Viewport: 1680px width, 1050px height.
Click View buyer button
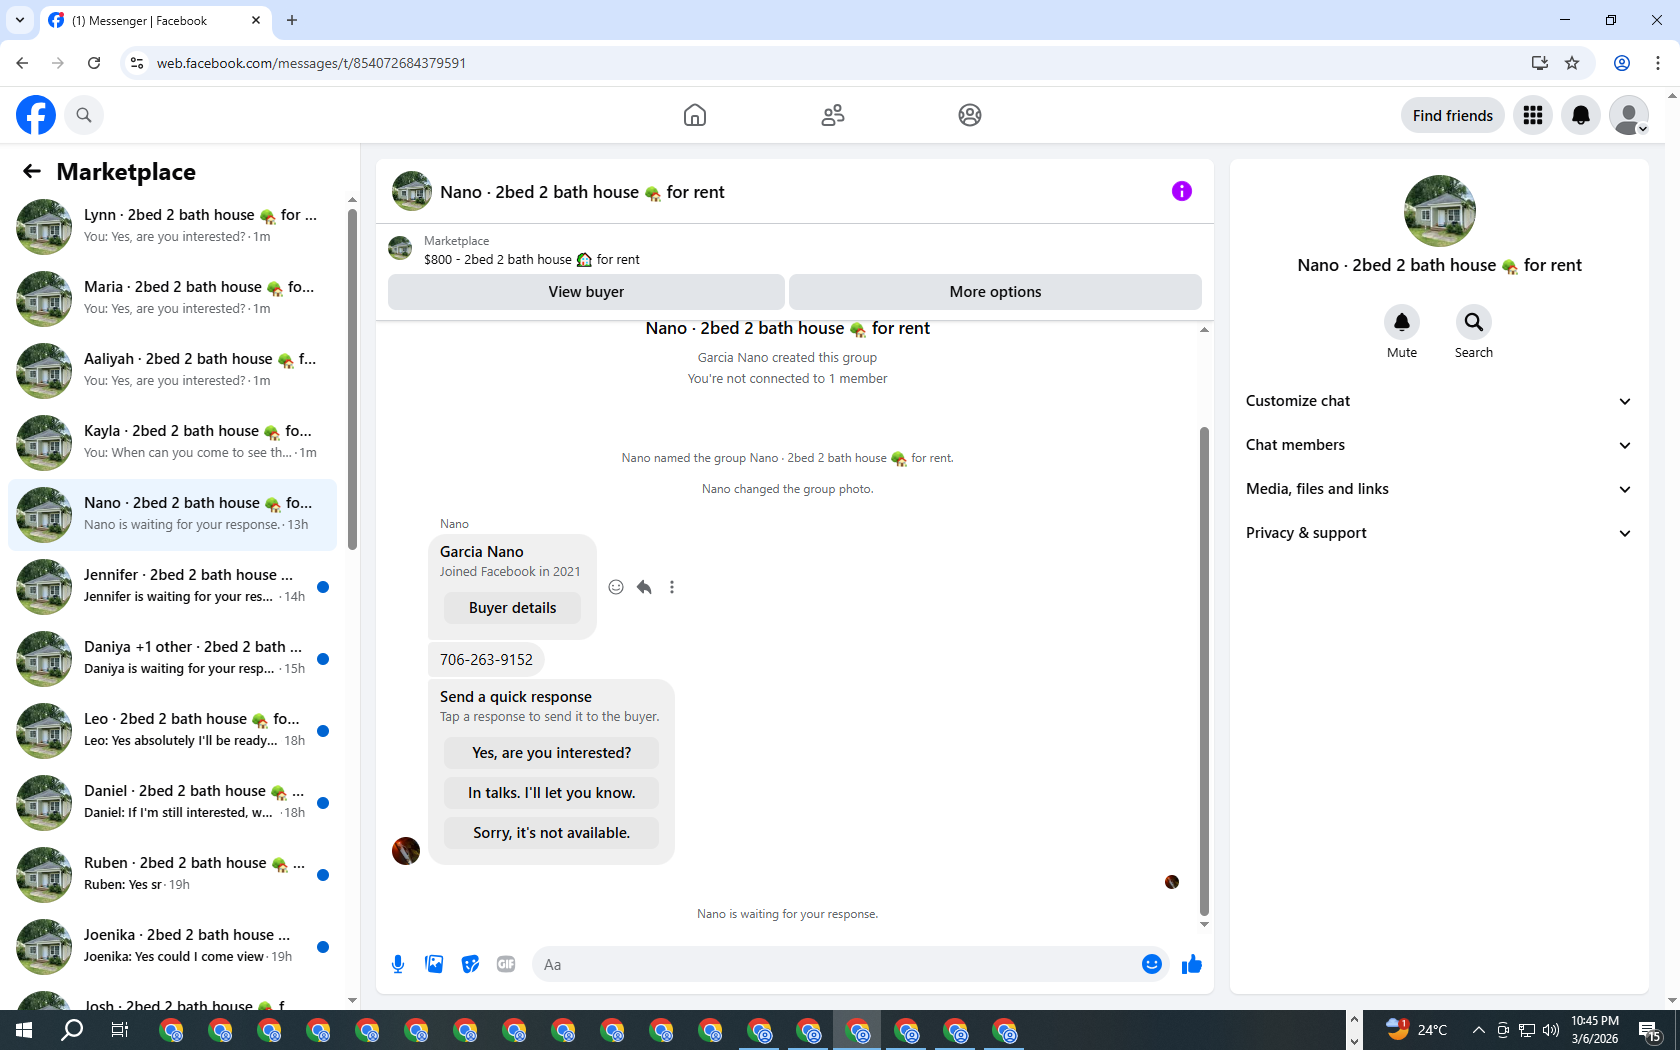click(586, 292)
